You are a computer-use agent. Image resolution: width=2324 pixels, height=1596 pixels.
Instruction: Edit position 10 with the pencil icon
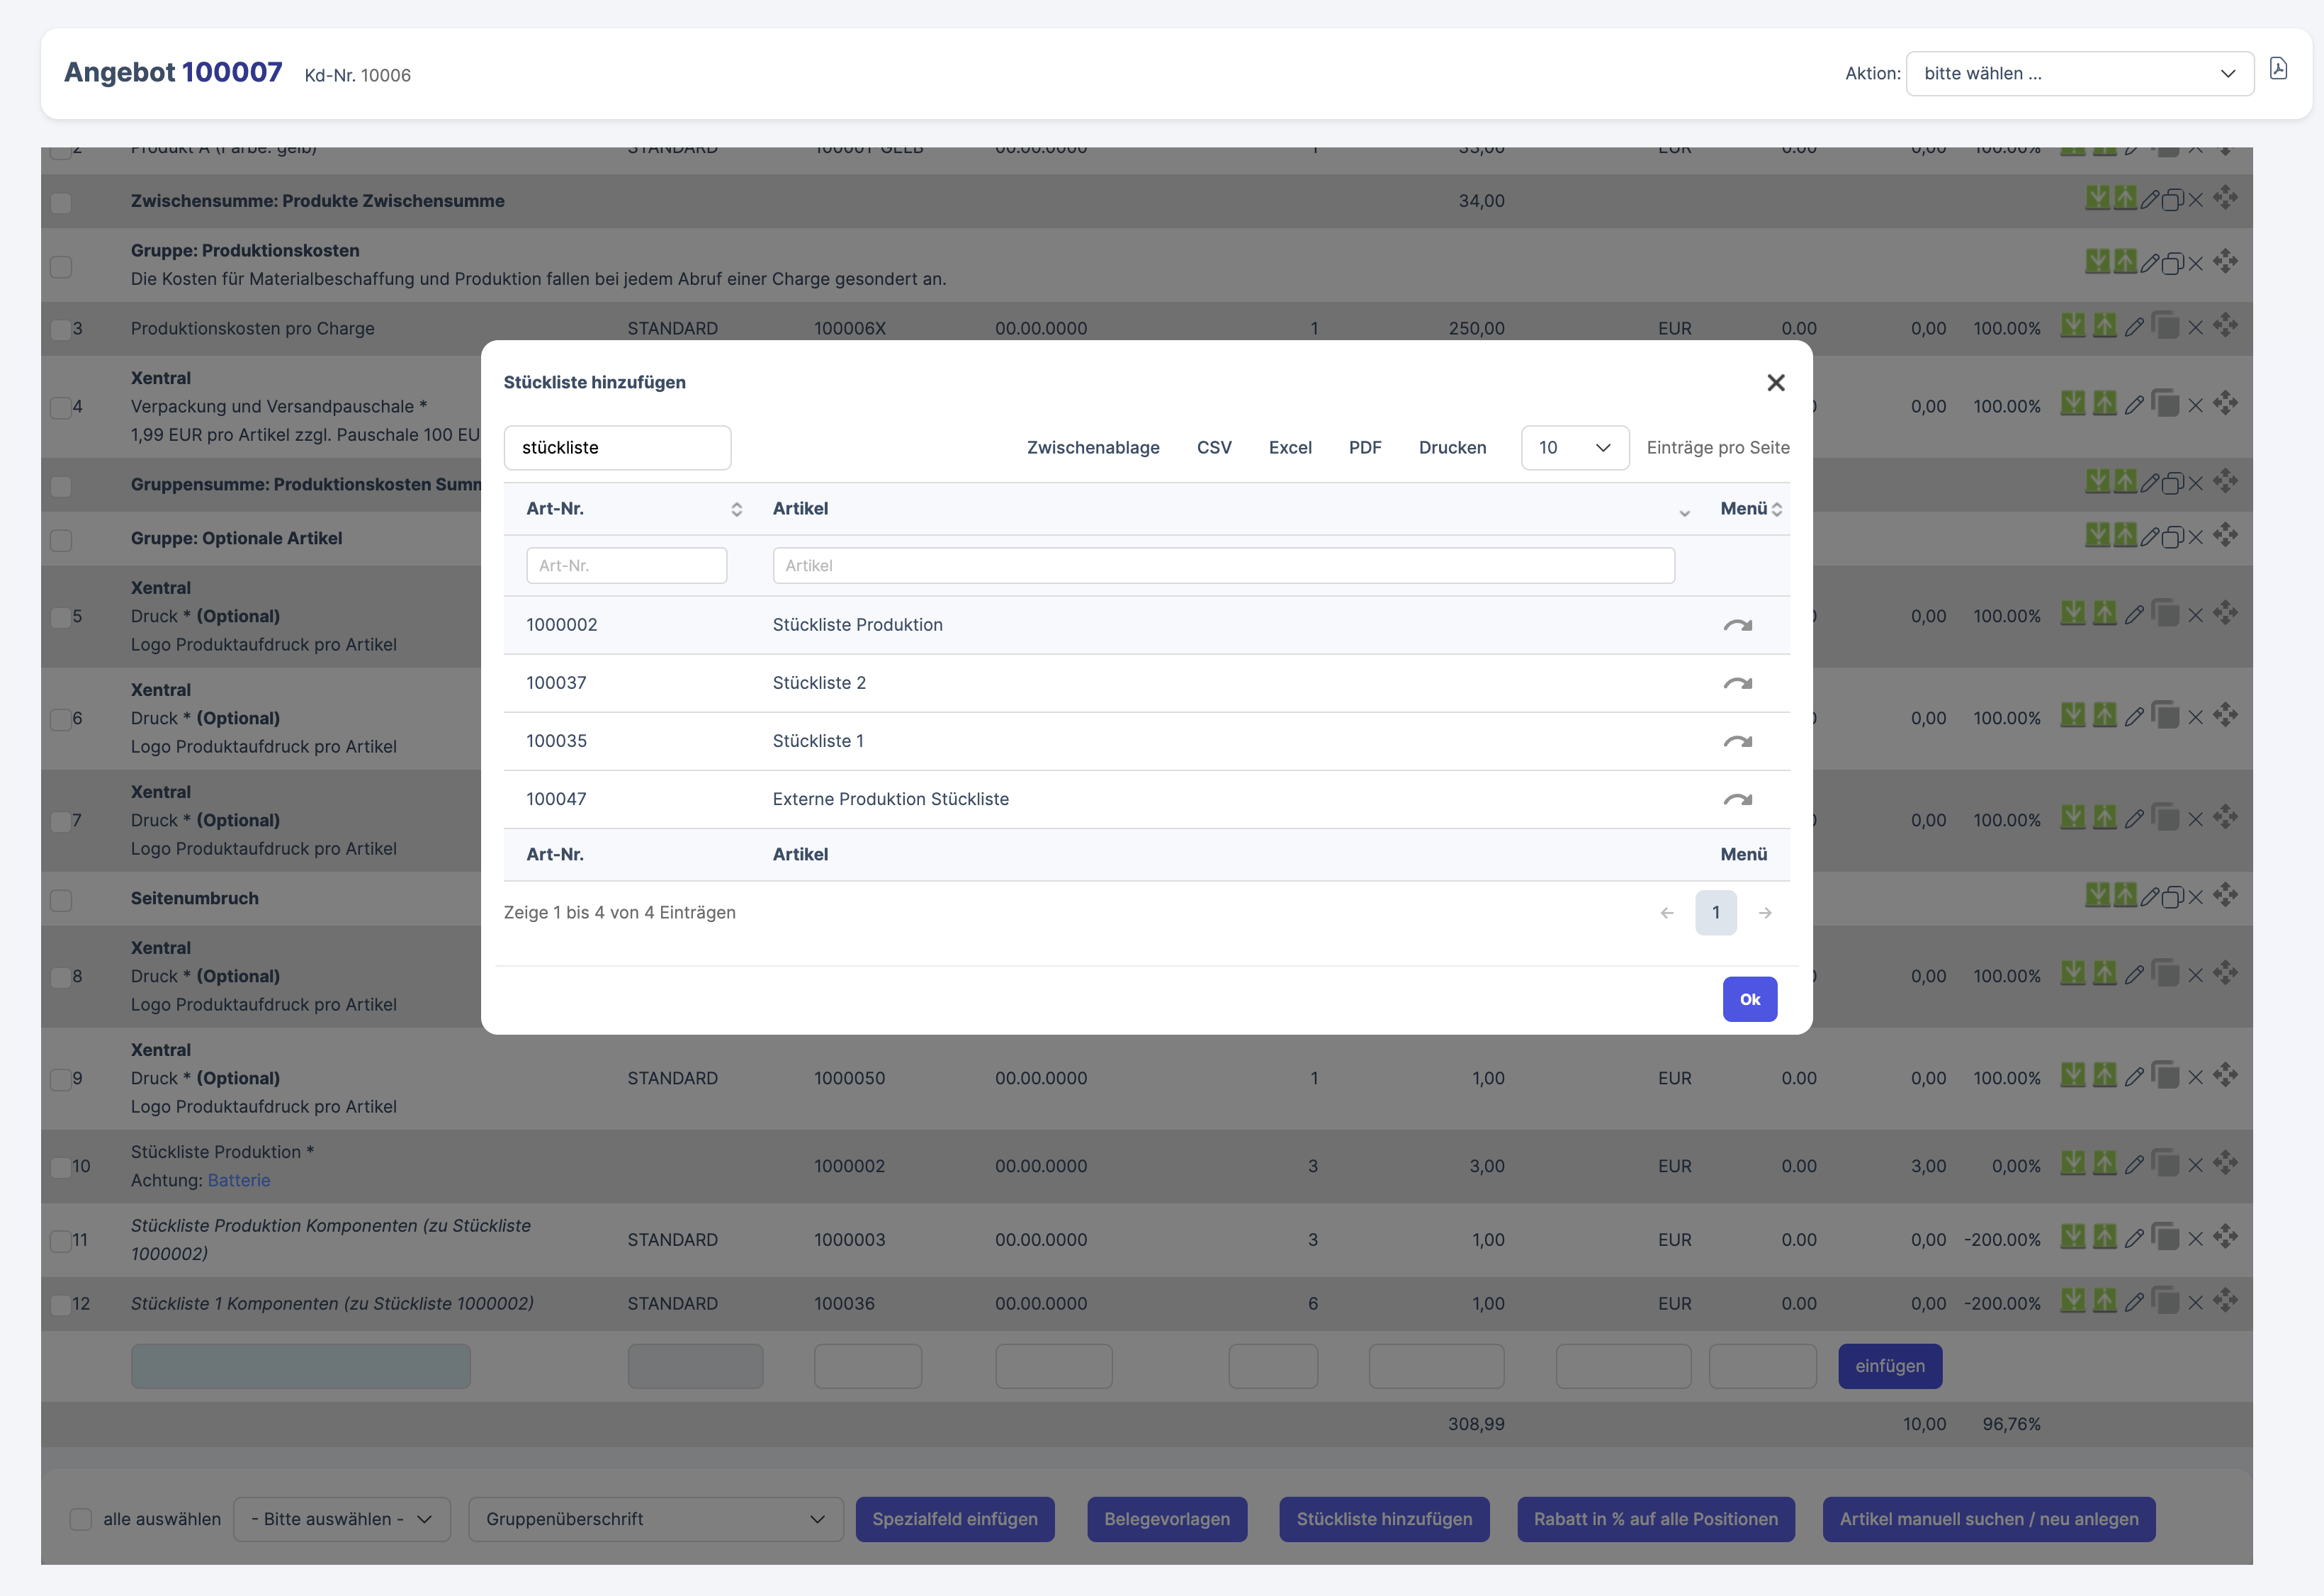pos(2133,1165)
